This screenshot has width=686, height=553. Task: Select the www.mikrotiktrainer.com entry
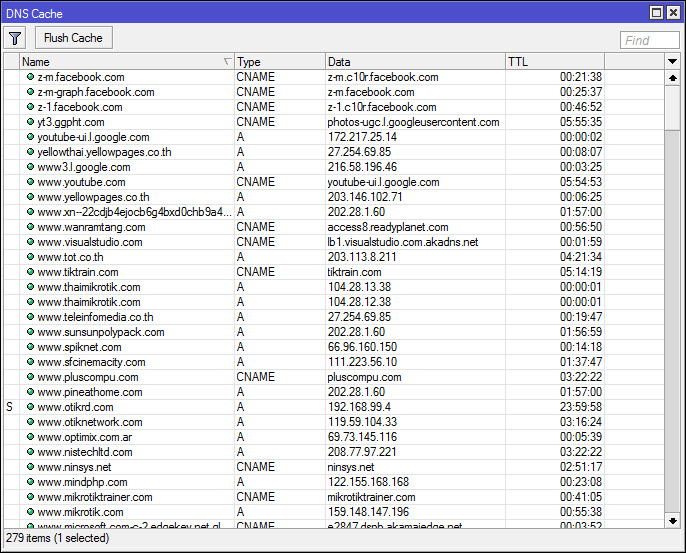[x=95, y=497]
